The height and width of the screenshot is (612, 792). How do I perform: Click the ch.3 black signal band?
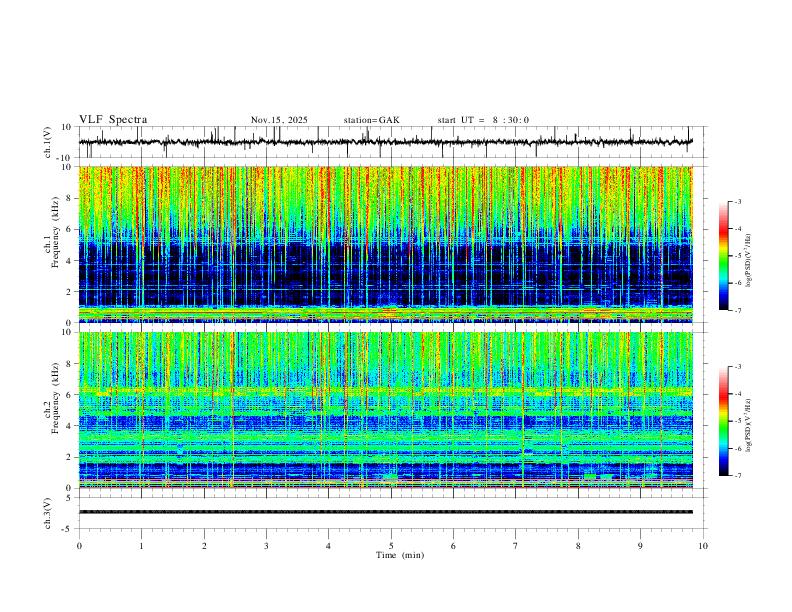point(385,512)
